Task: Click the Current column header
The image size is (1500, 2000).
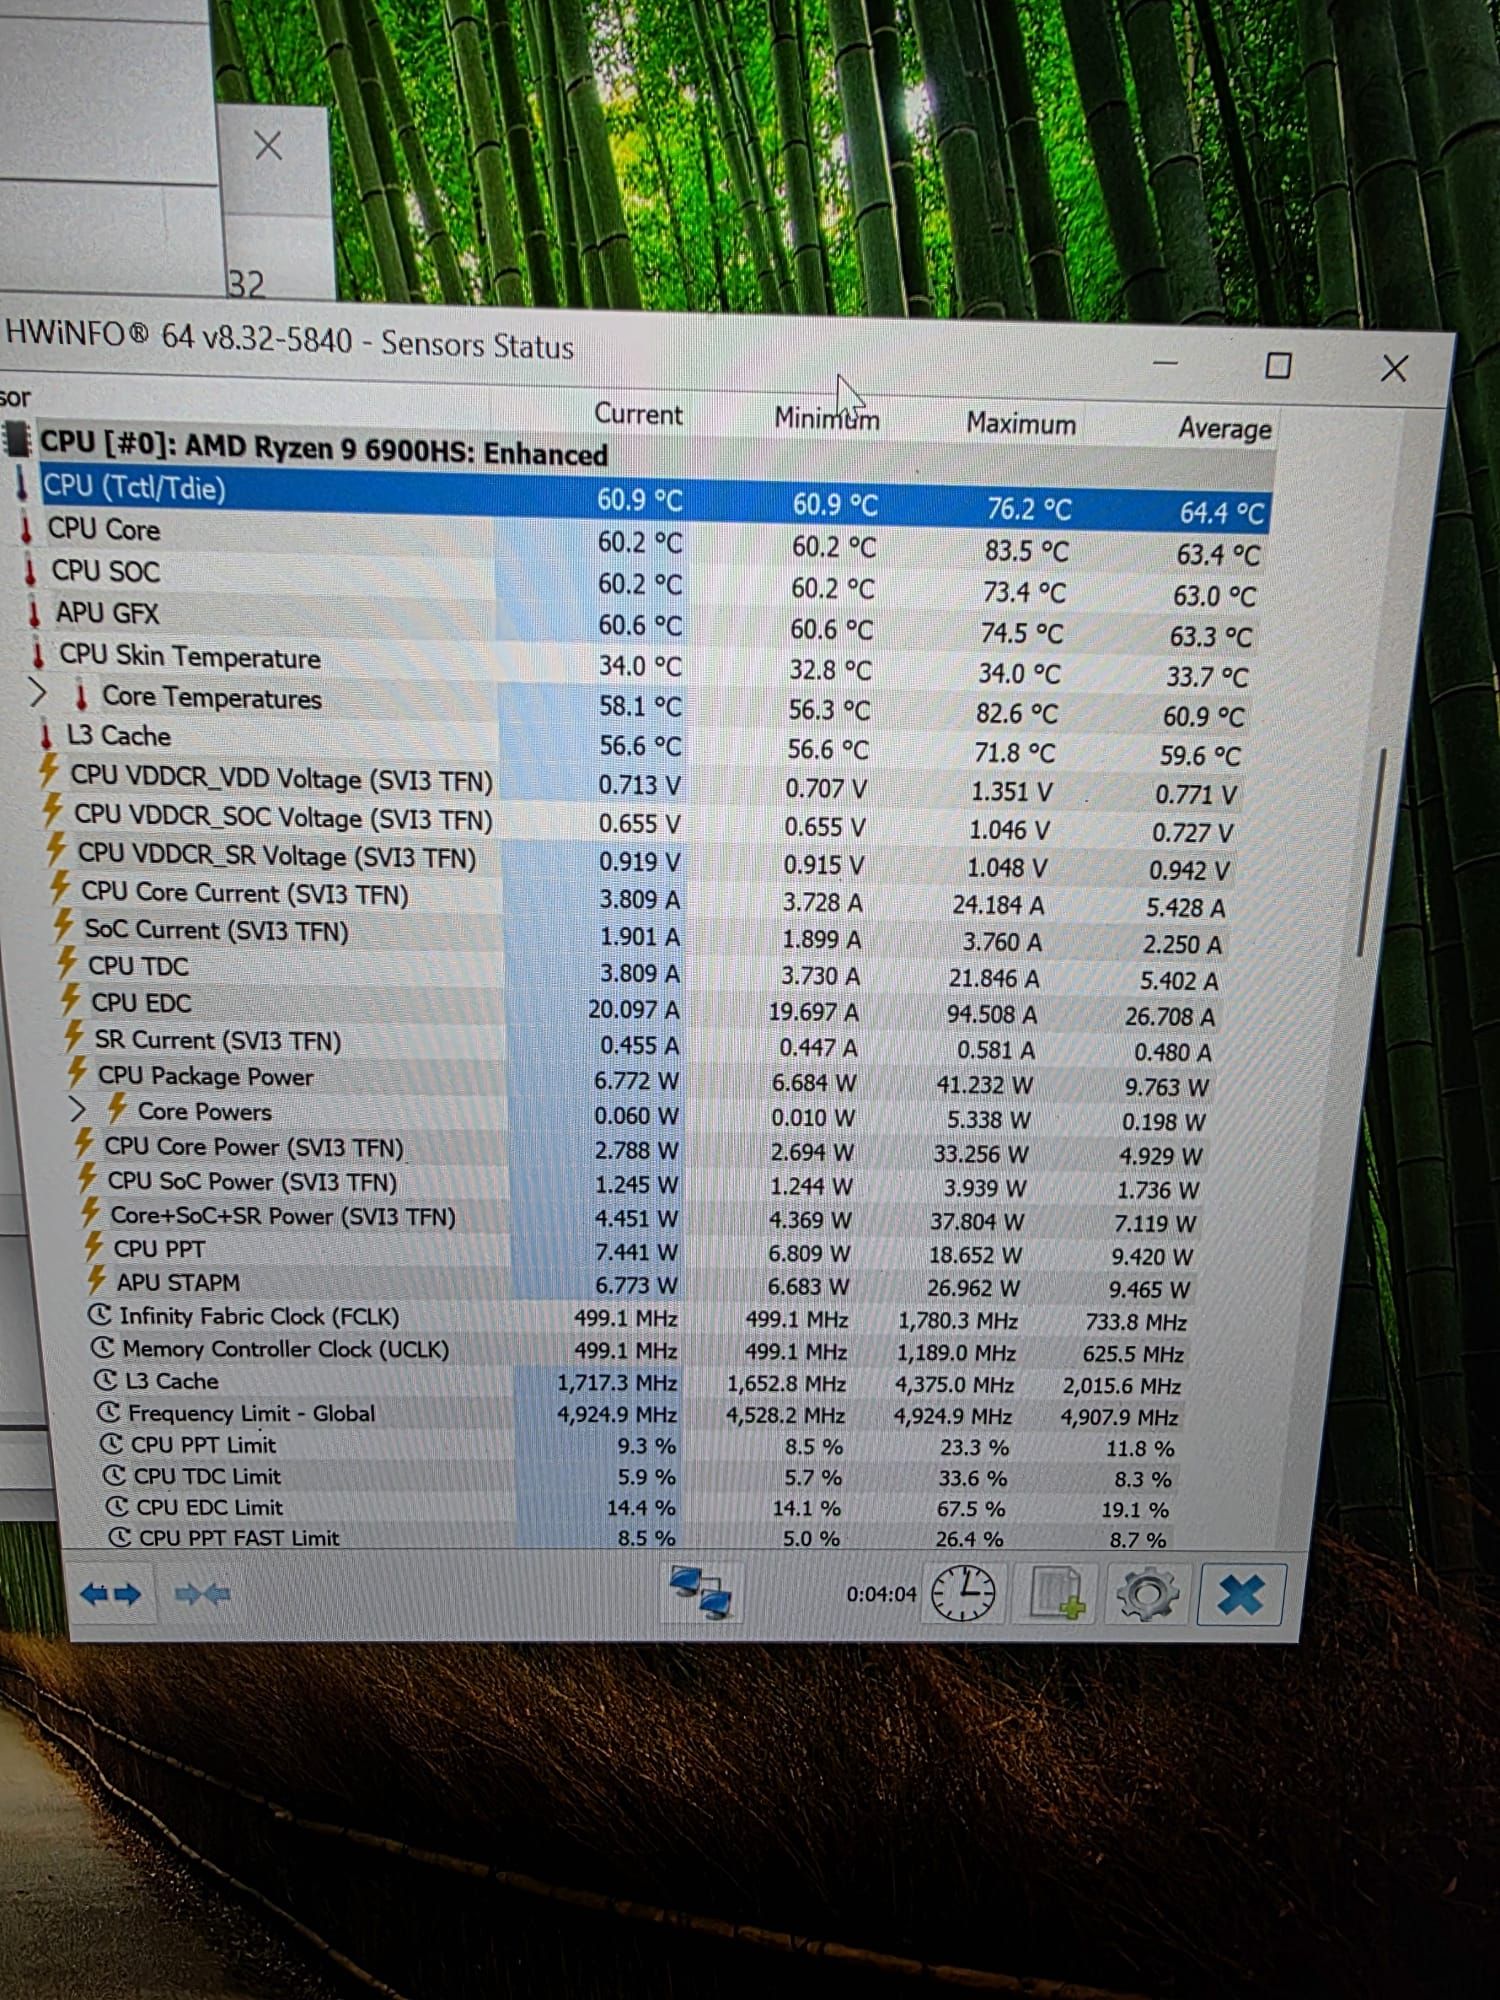Action: [638, 414]
